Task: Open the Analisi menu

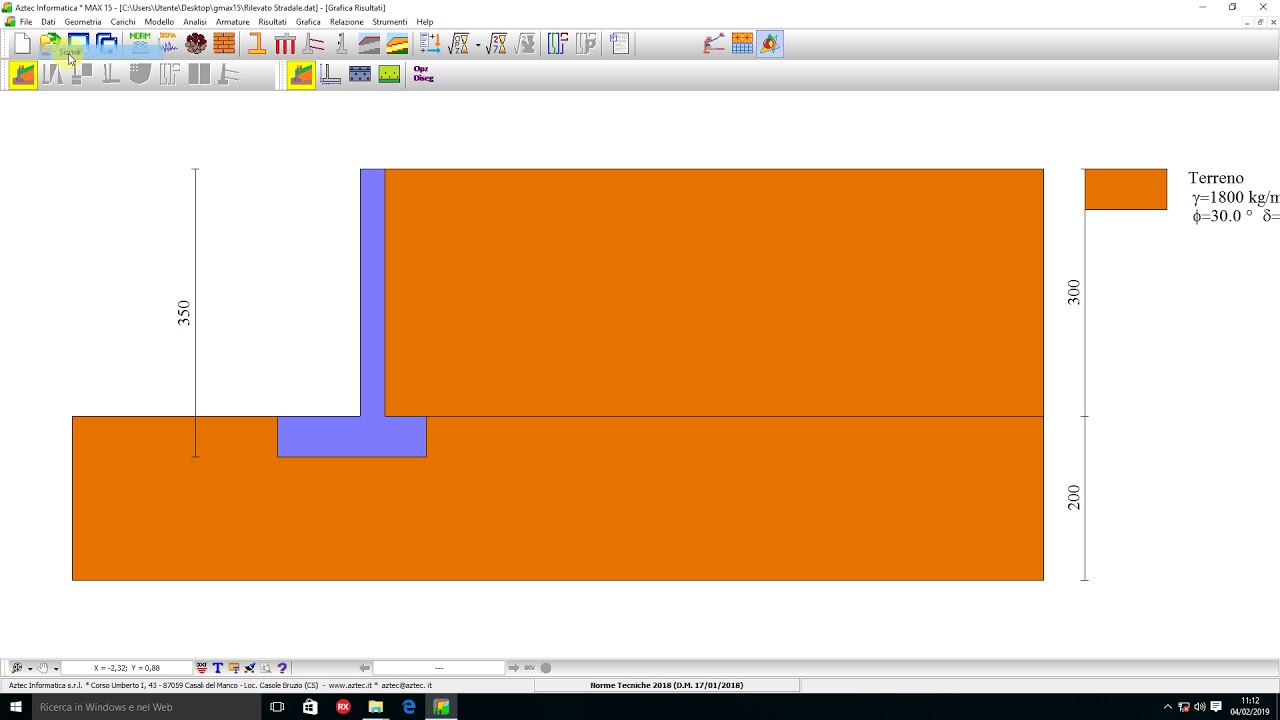Action: click(195, 22)
